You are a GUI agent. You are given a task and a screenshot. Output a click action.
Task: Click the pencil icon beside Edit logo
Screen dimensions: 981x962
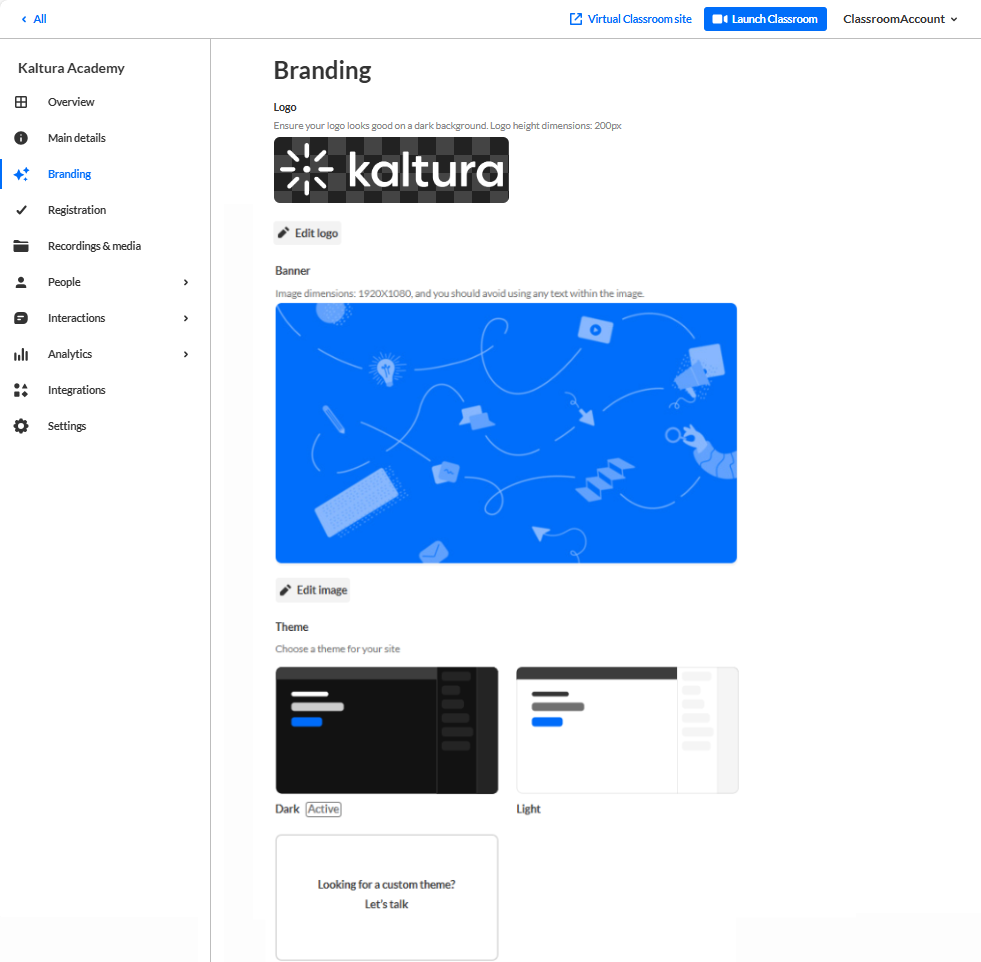coord(283,233)
